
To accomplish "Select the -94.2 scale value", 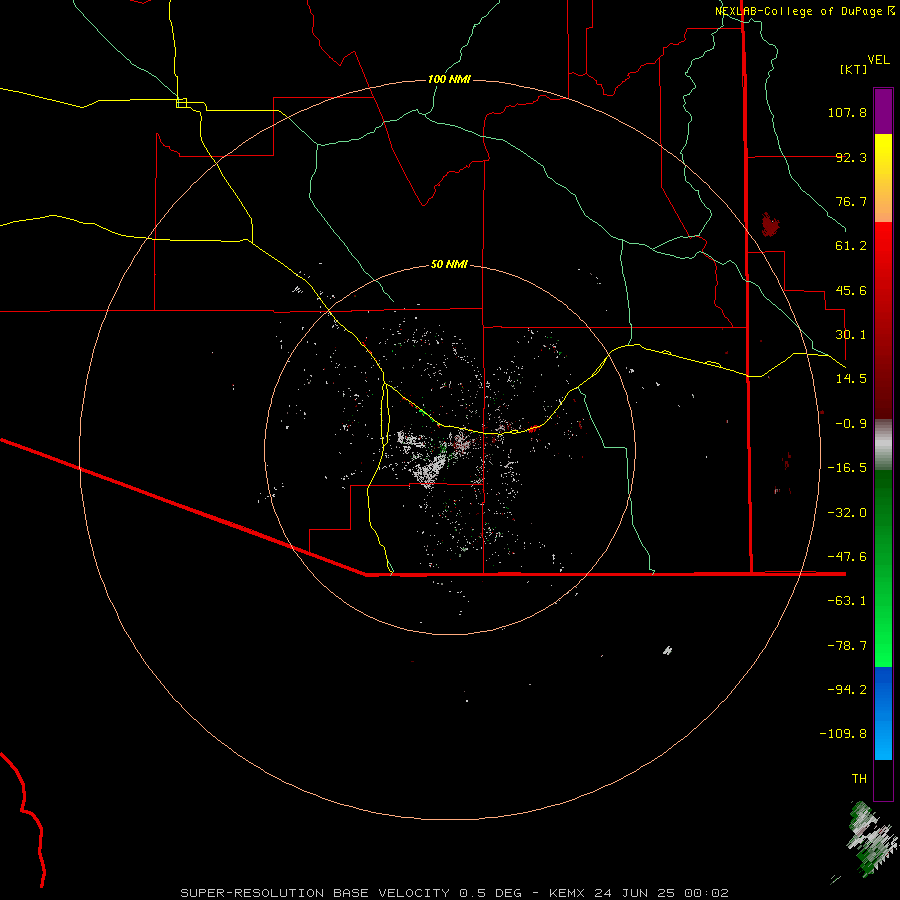I will [847, 689].
